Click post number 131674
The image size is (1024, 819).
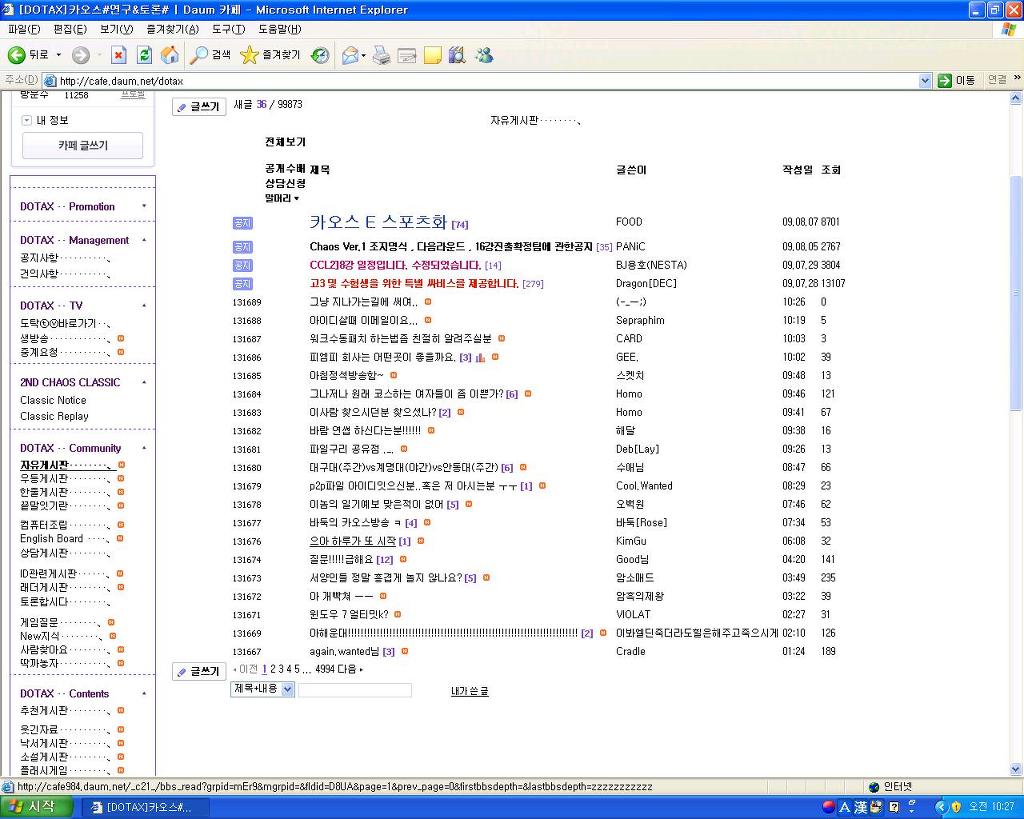pos(247,560)
